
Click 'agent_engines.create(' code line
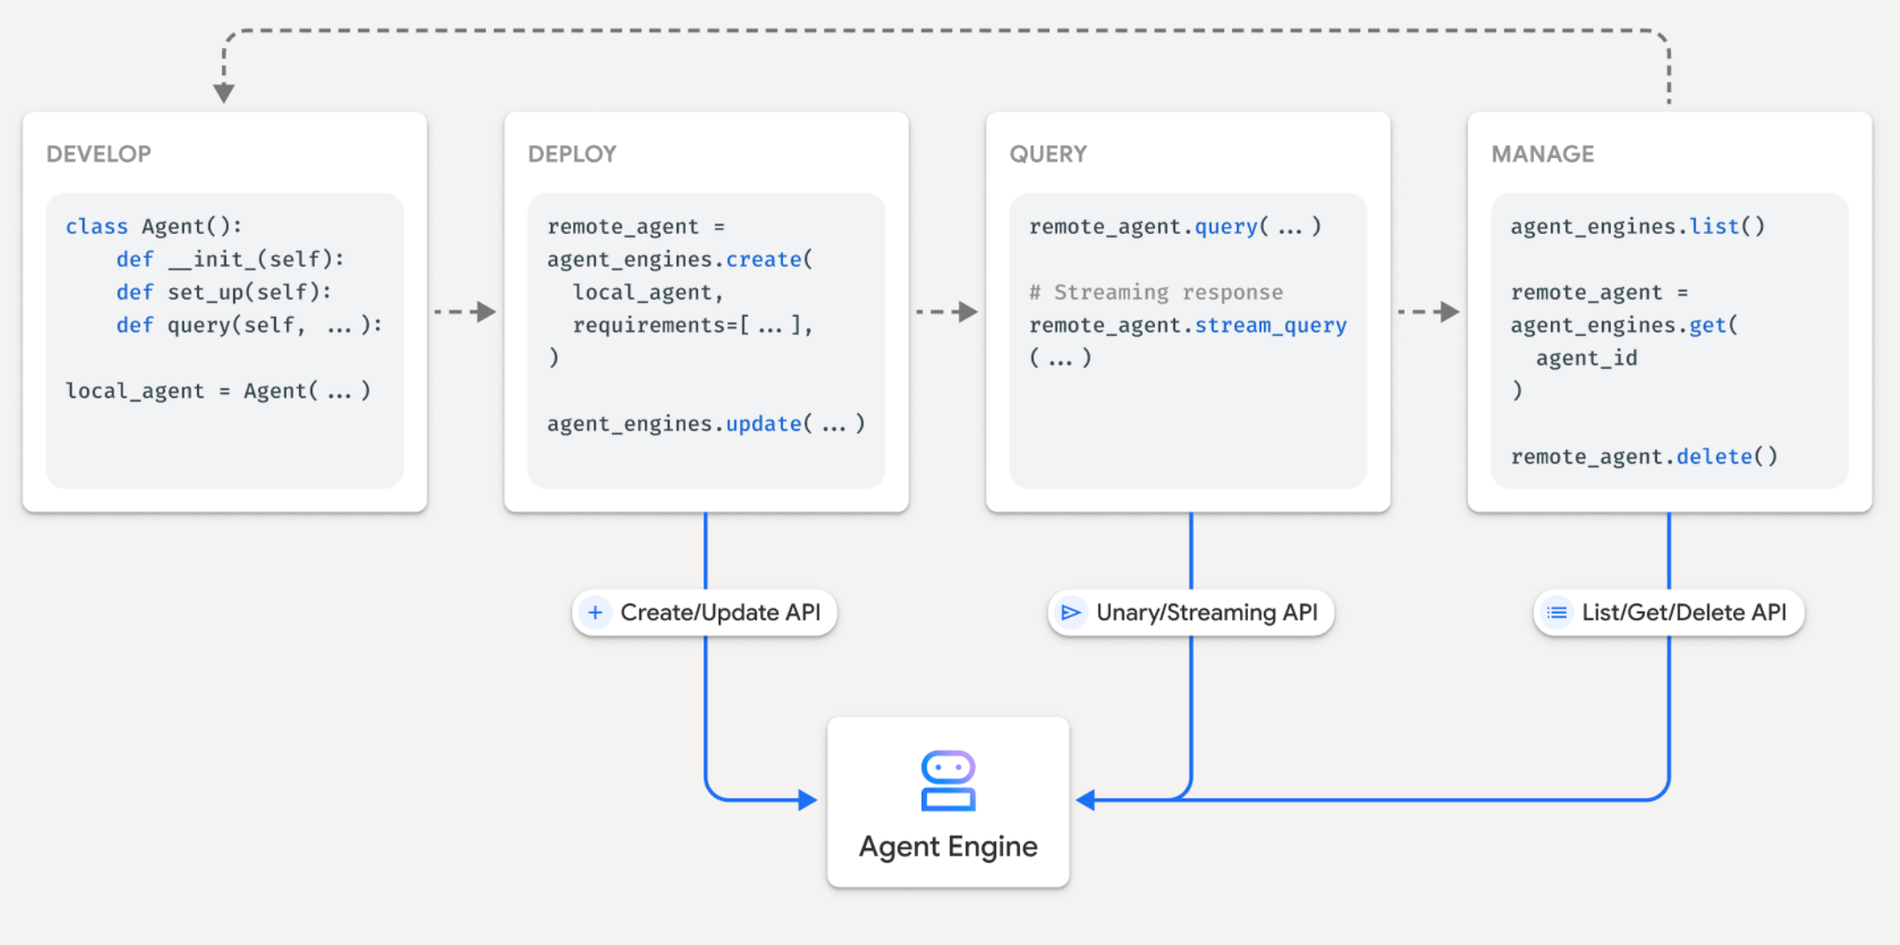(680, 259)
